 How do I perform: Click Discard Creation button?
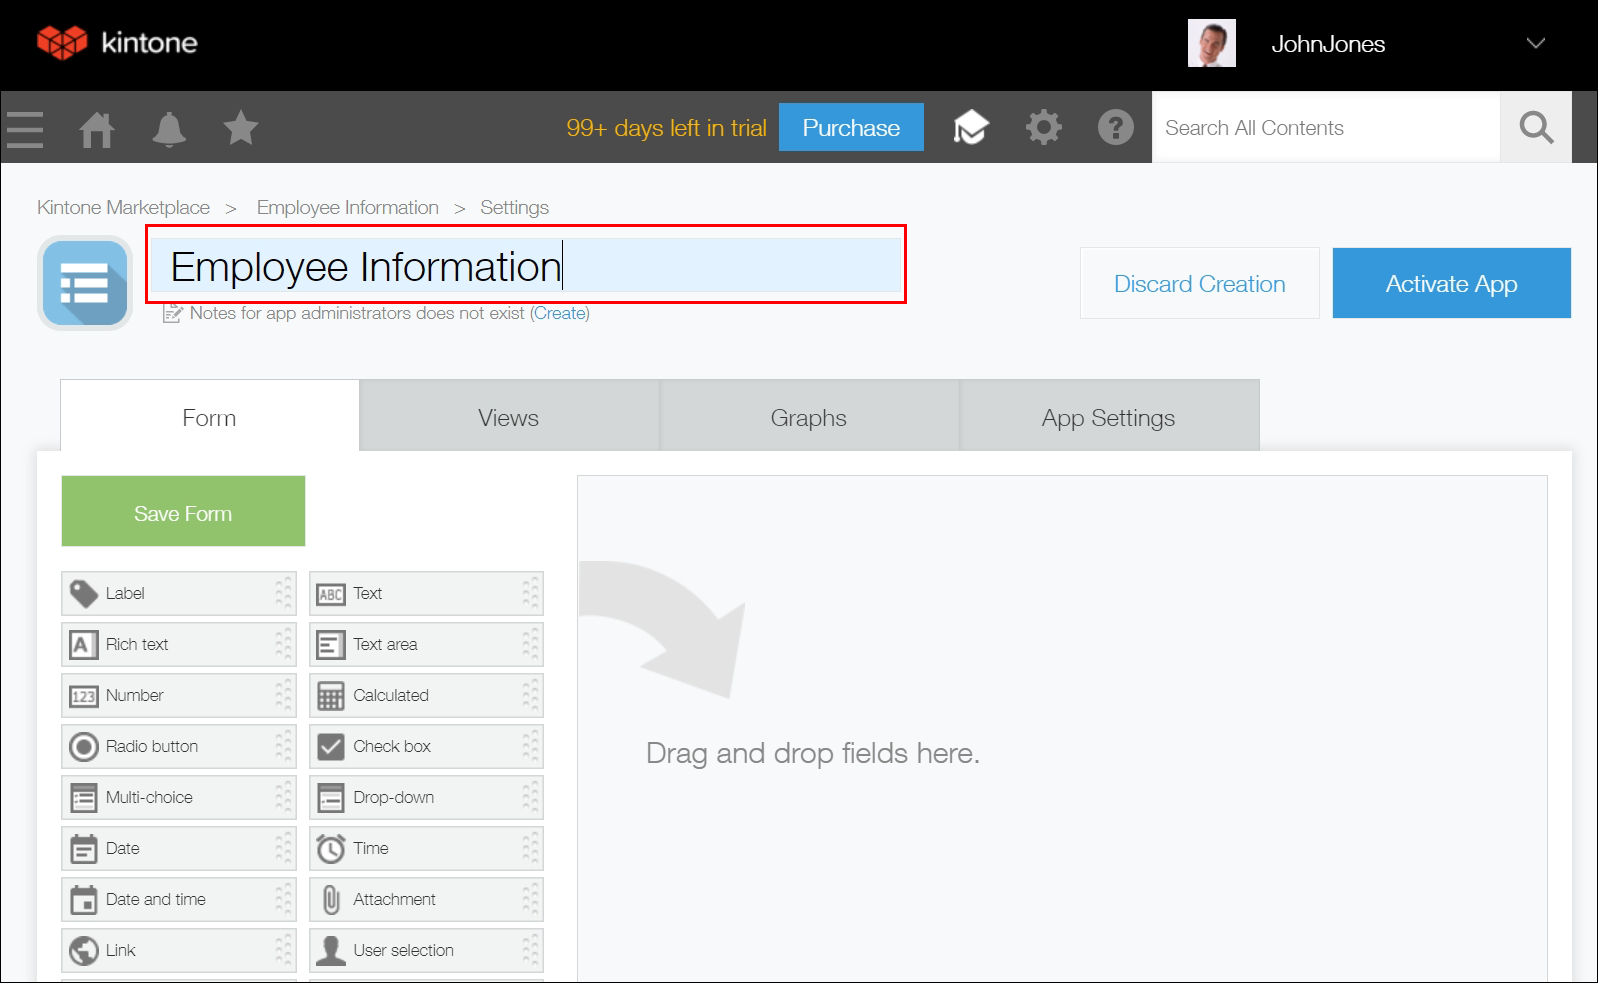[x=1199, y=284]
